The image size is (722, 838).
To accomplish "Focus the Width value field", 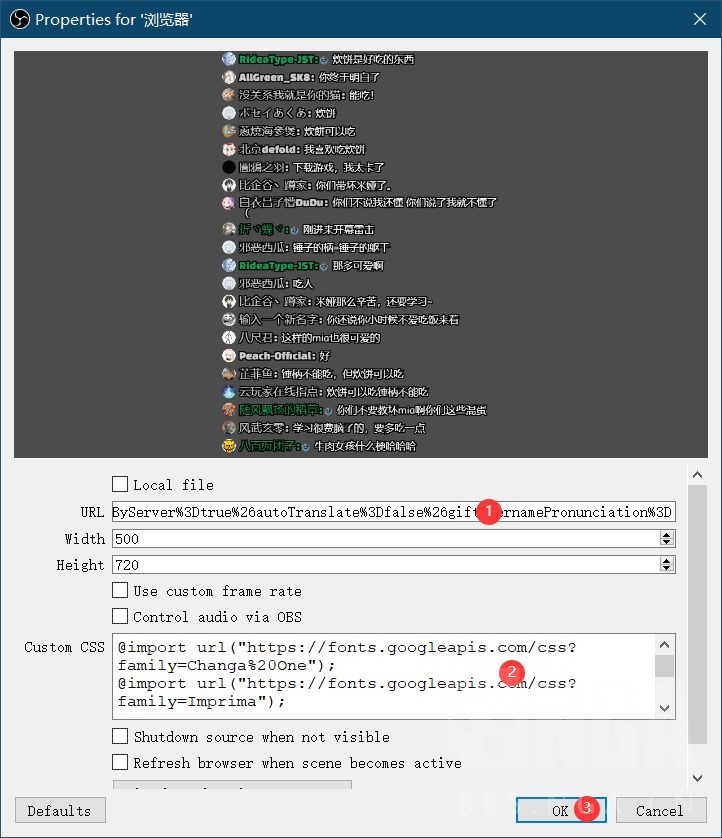I will [x=386, y=539].
